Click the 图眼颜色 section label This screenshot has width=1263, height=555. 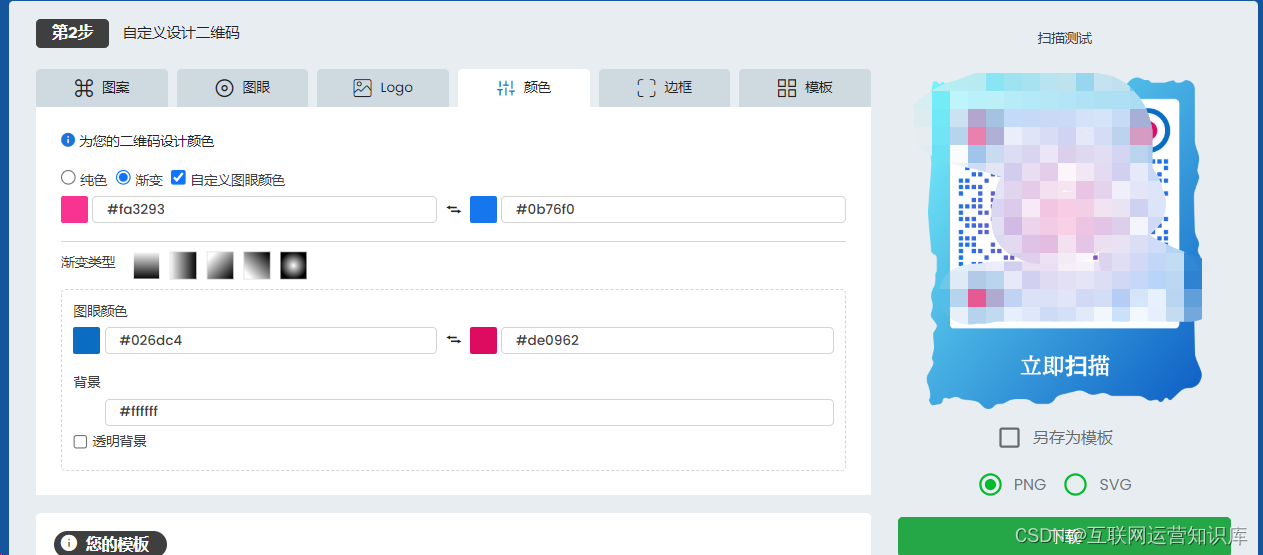[100, 312]
